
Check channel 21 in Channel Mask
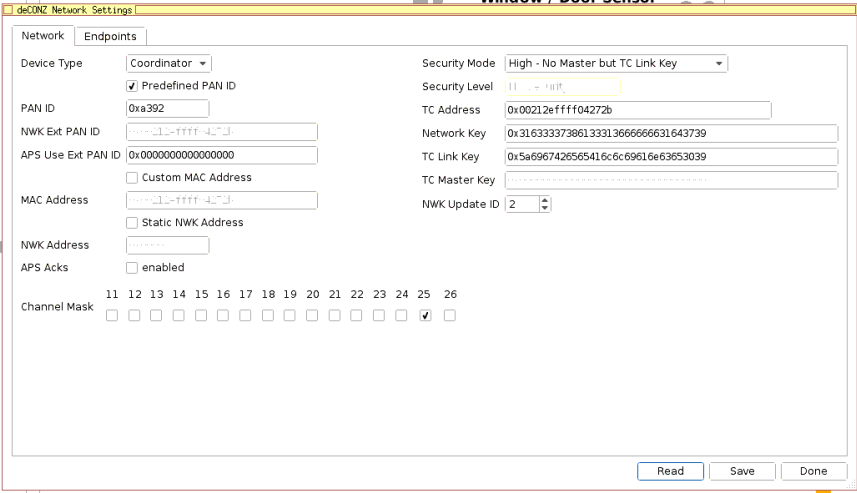pyautogui.click(x=334, y=315)
